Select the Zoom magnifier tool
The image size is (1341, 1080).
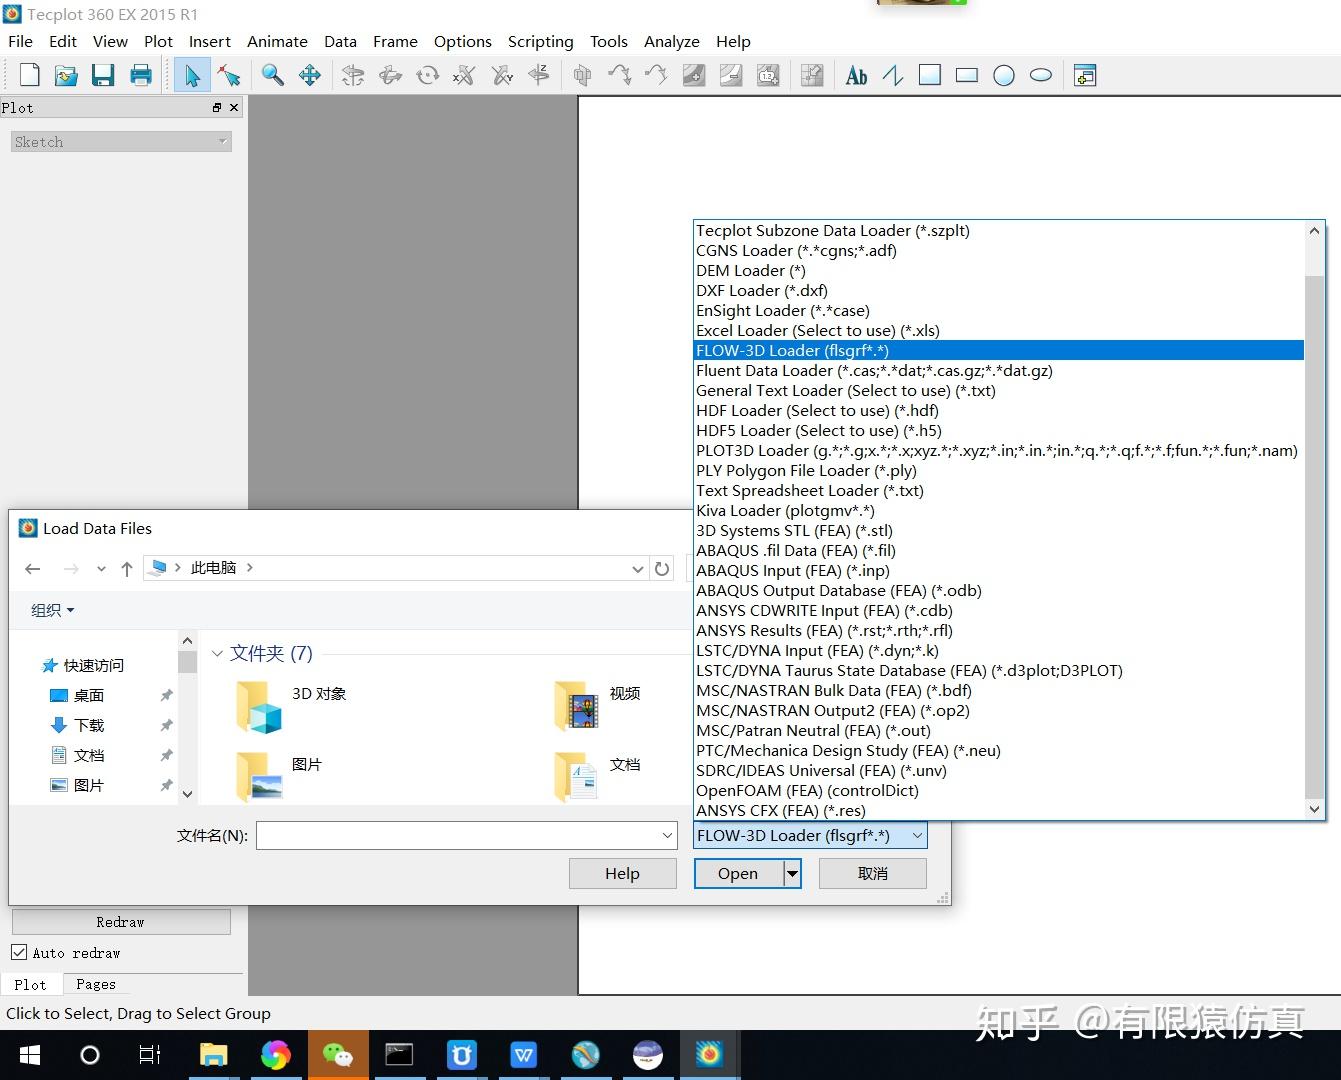pos(272,75)
